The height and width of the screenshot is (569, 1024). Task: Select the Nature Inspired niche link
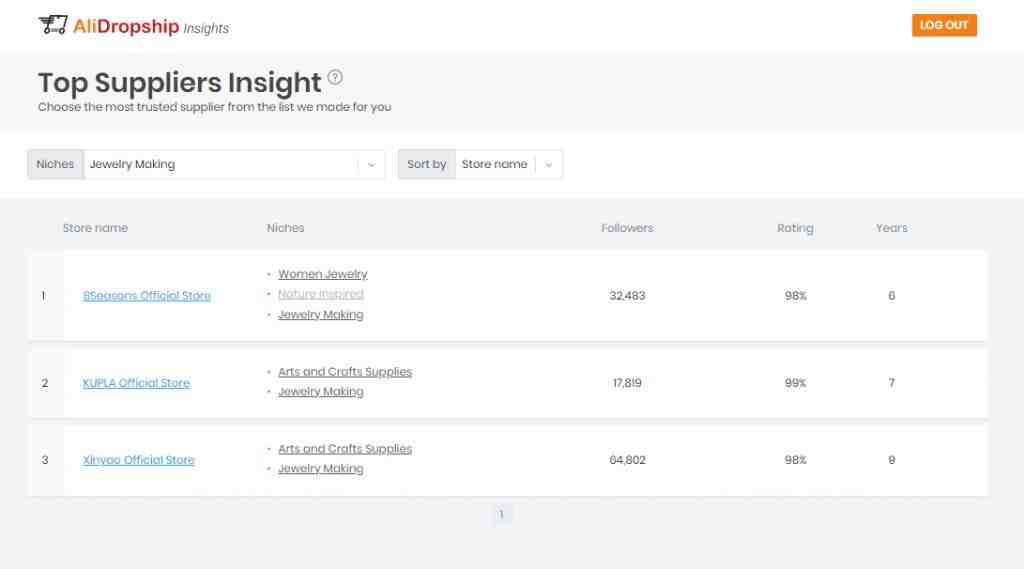coord(321,295)
